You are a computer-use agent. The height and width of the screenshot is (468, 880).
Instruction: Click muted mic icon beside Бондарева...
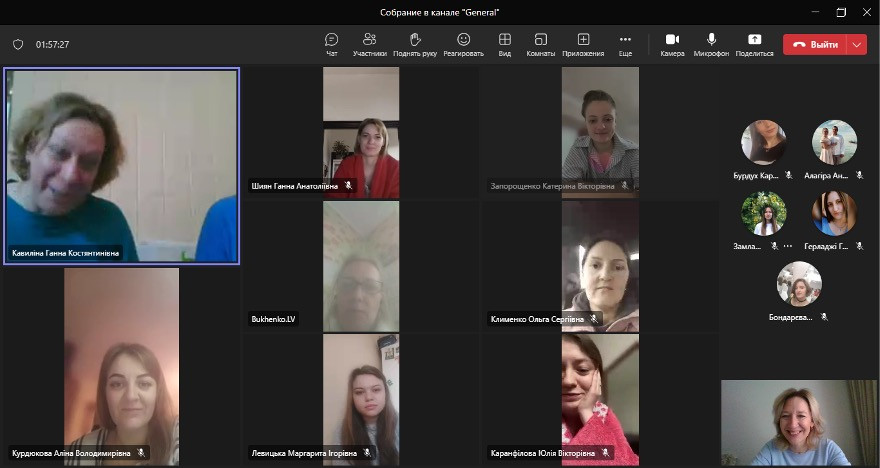click(824, 317)
